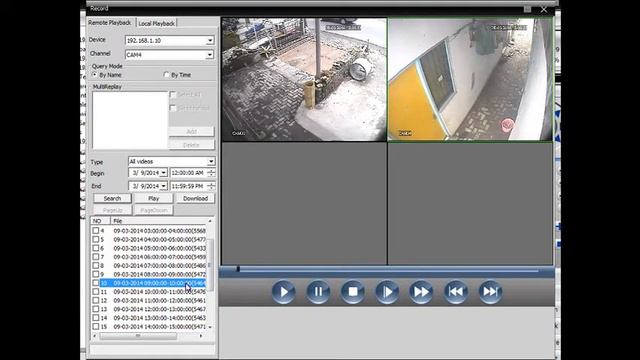Adjust the End time spinner
This screenshot has height=360, width=640.
point(211,186)
